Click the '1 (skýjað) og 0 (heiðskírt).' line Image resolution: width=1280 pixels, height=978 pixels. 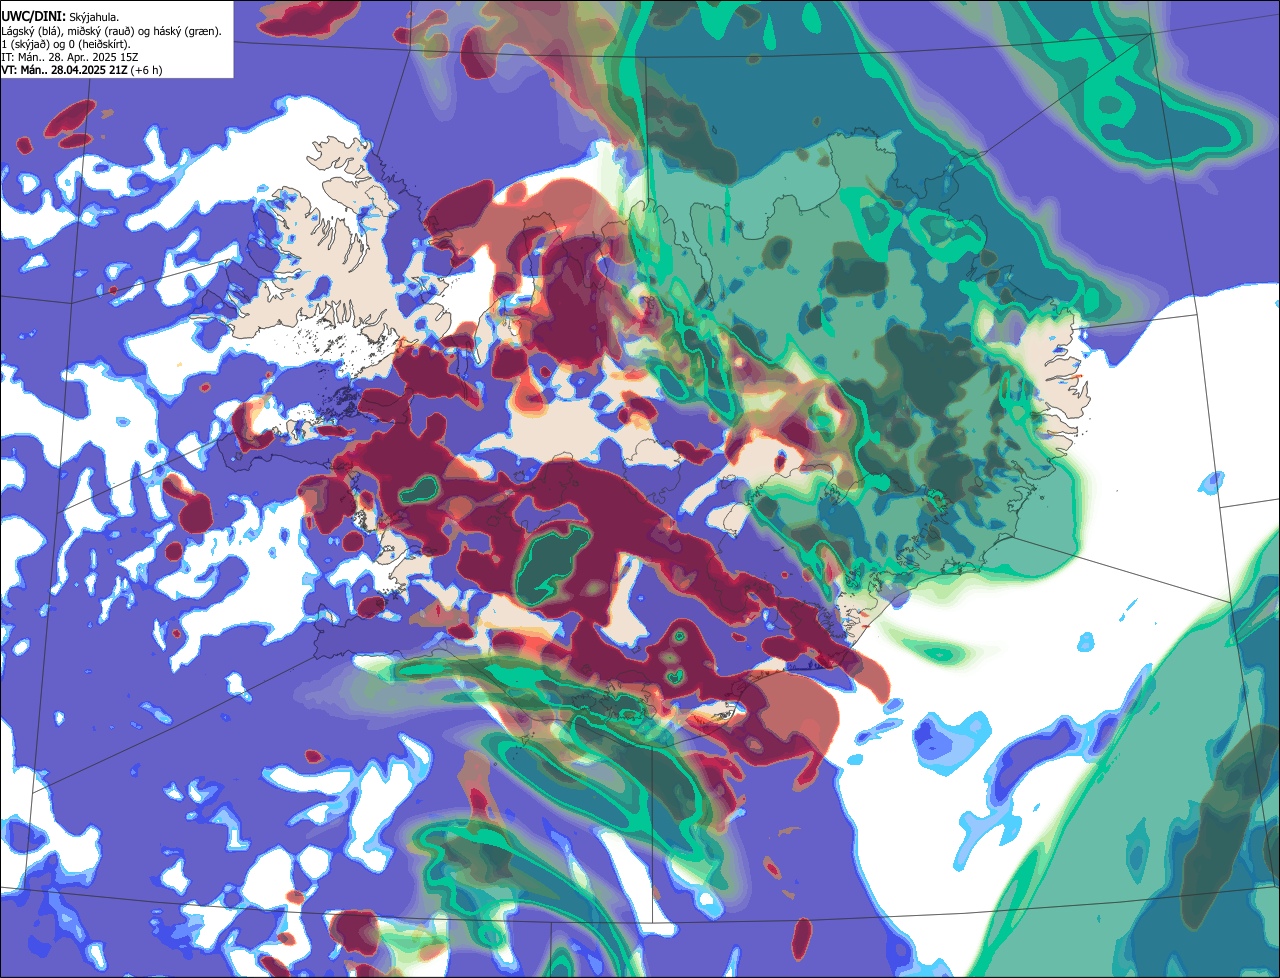click(x=66, y=44)
